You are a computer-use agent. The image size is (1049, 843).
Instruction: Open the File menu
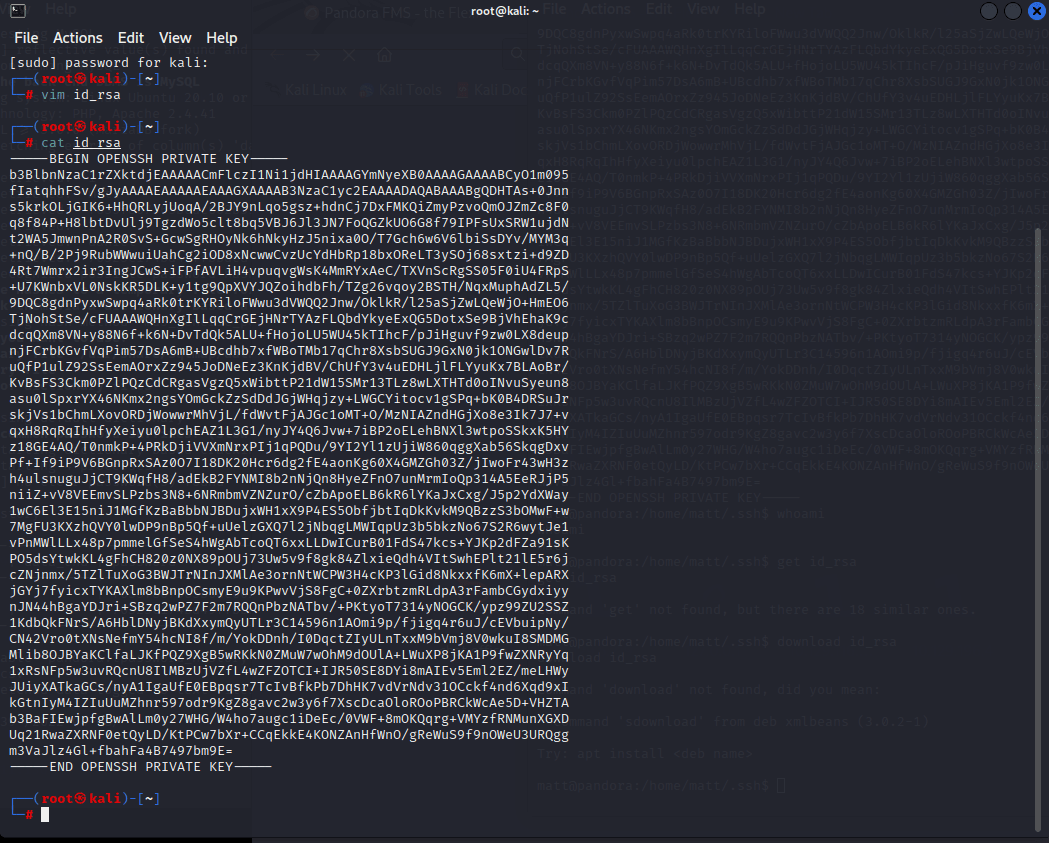[26, 38]
